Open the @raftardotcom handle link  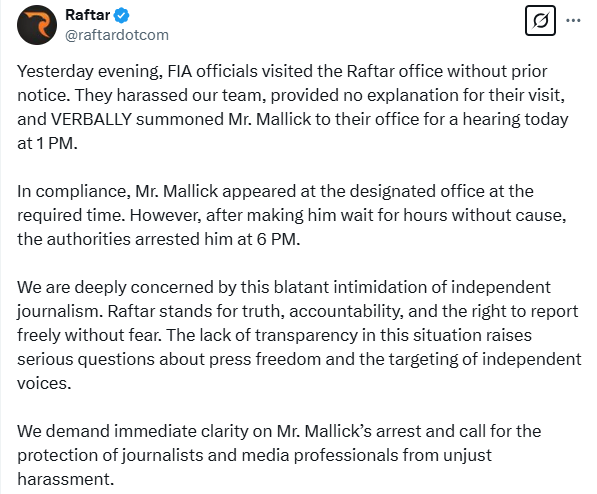[117, 35]
